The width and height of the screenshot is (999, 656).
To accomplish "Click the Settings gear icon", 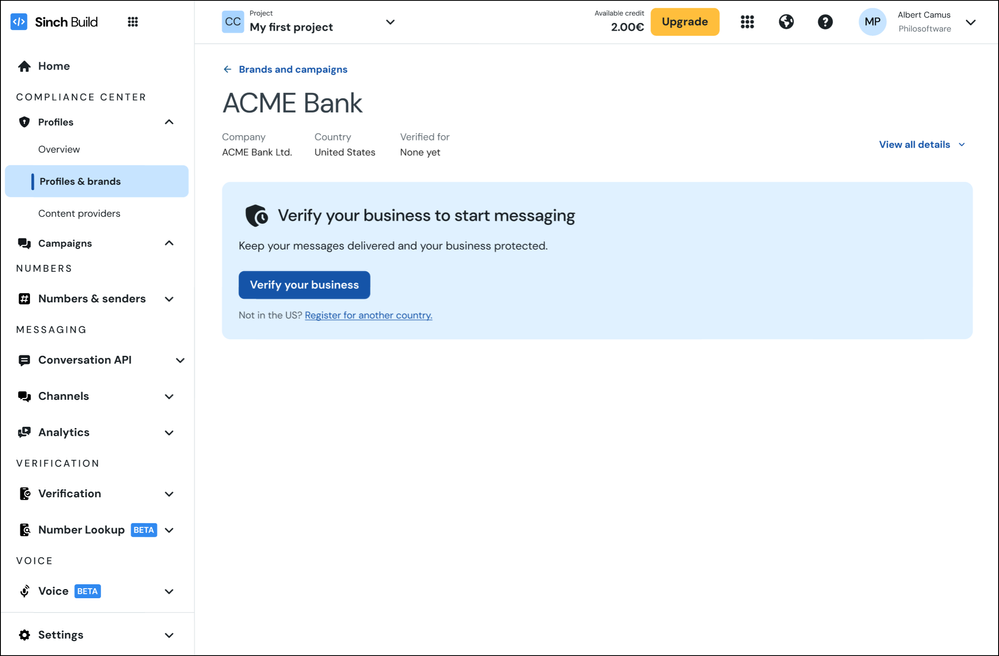I will pyautogui.click(x=24, y=635).
